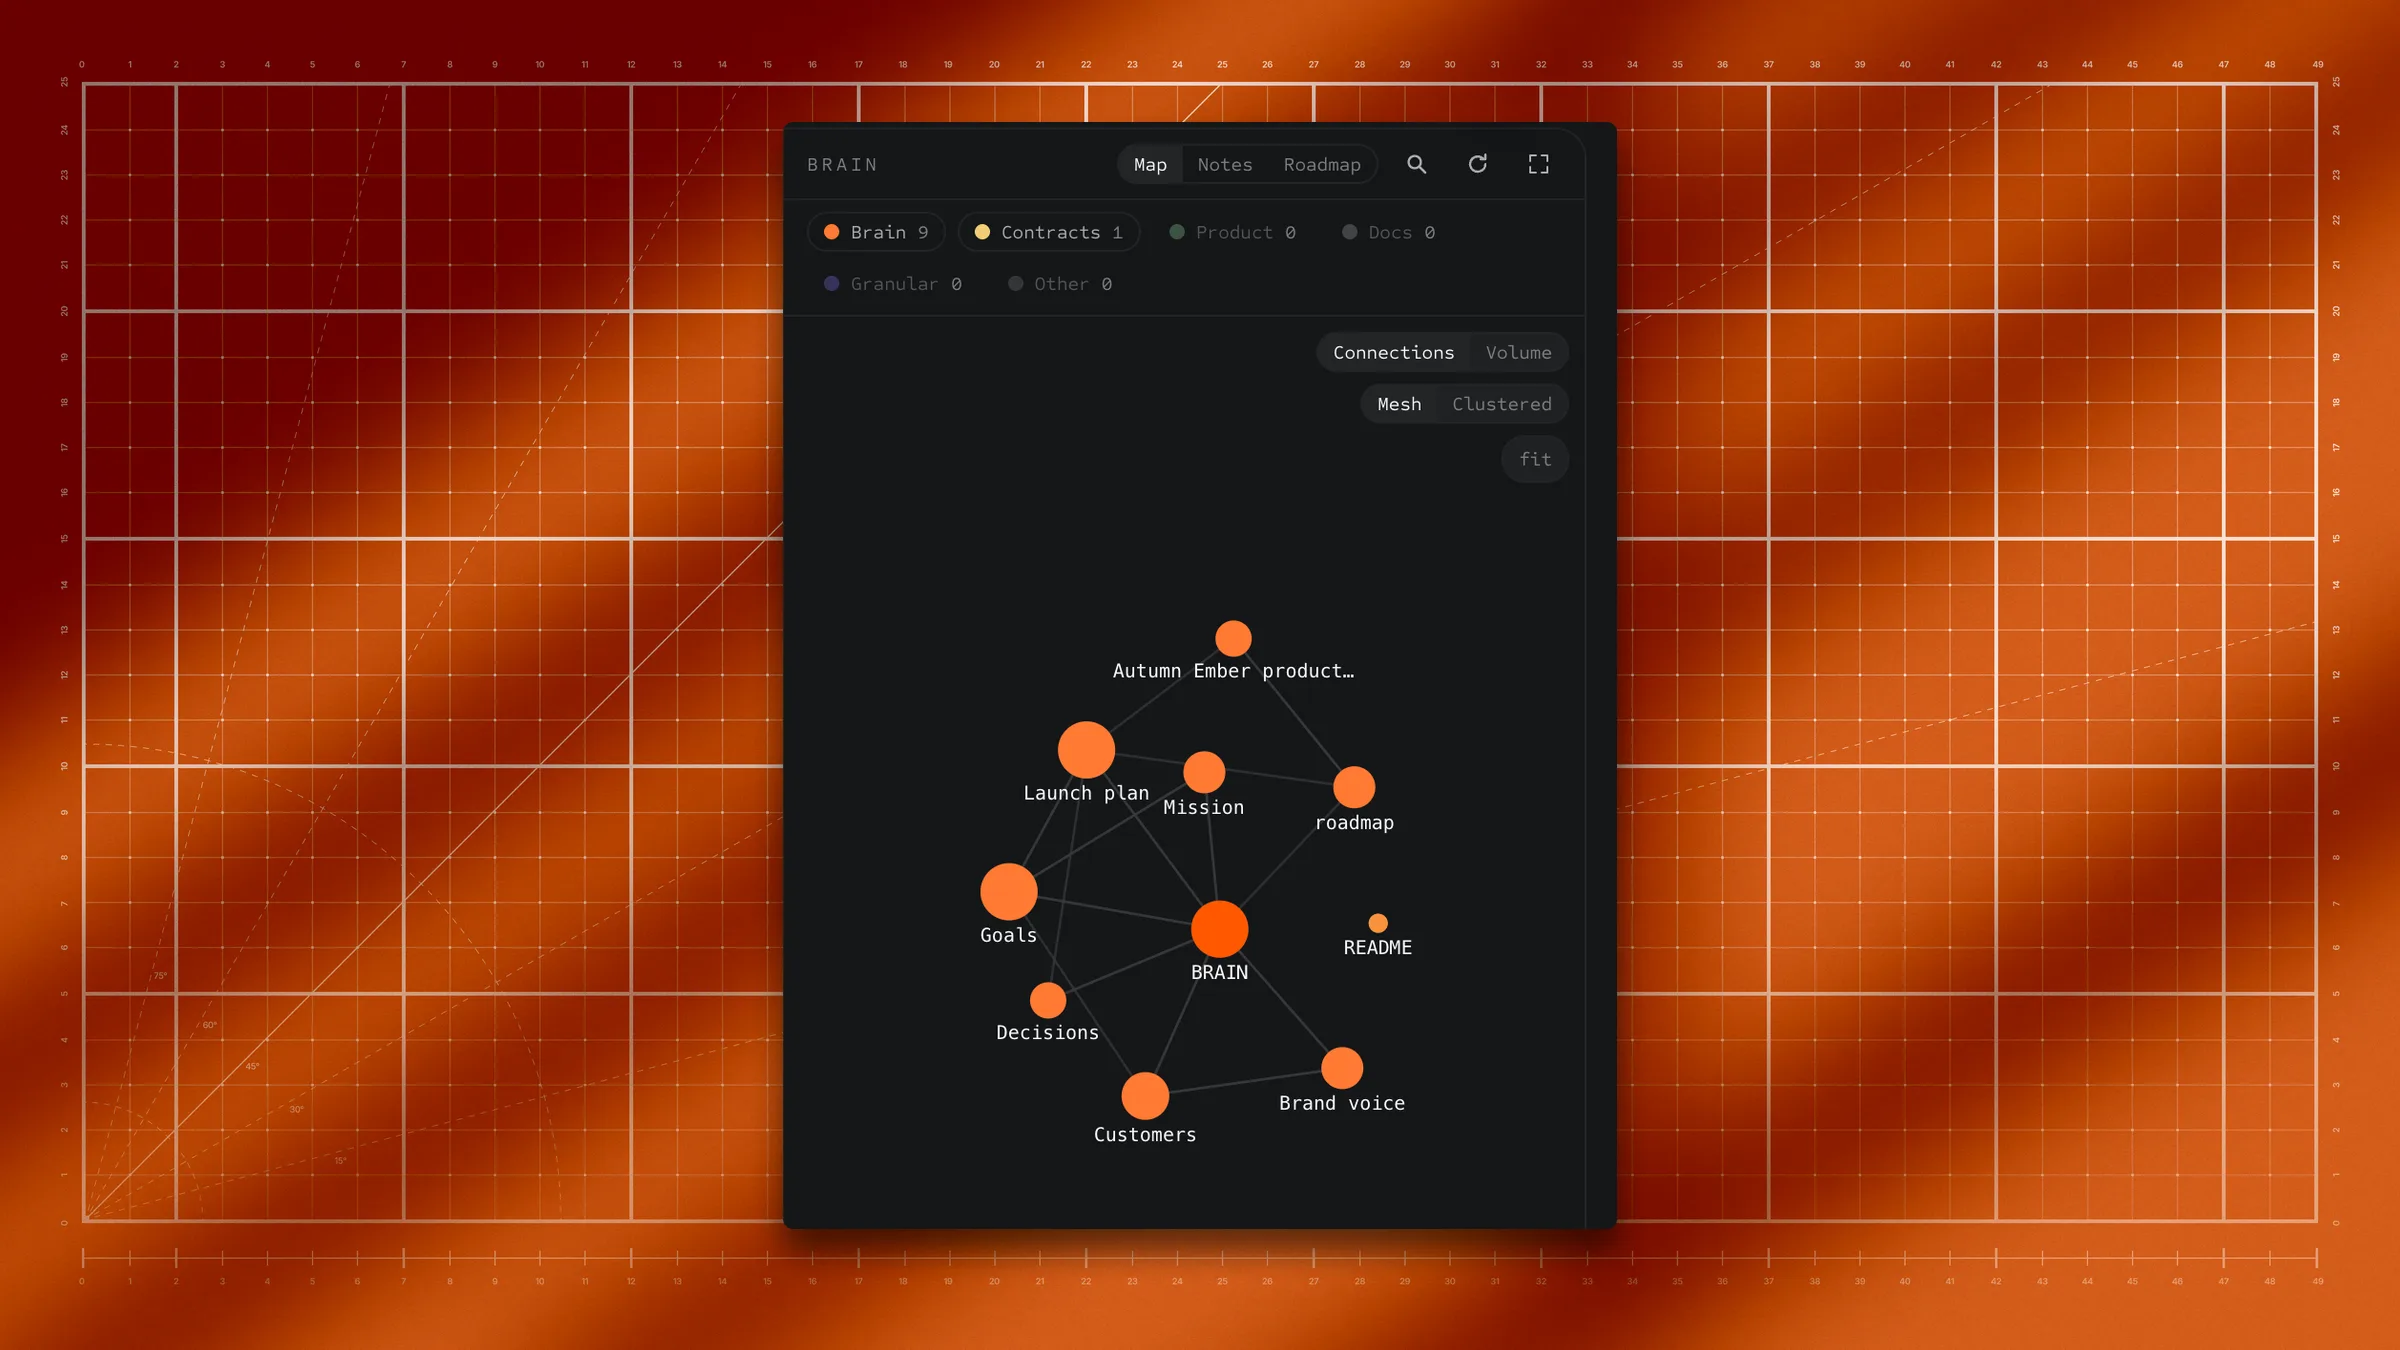Toggle the Docs 0 category filter
Viewport: 2400px width, 1350px height.
point(1388,232)
